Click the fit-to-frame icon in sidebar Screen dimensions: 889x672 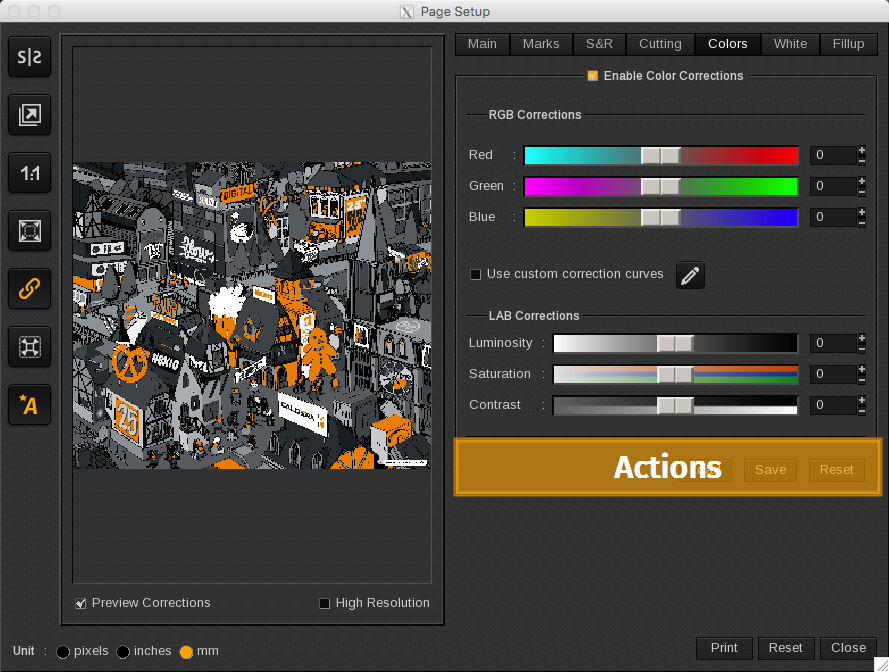click(x=30, y=231)
